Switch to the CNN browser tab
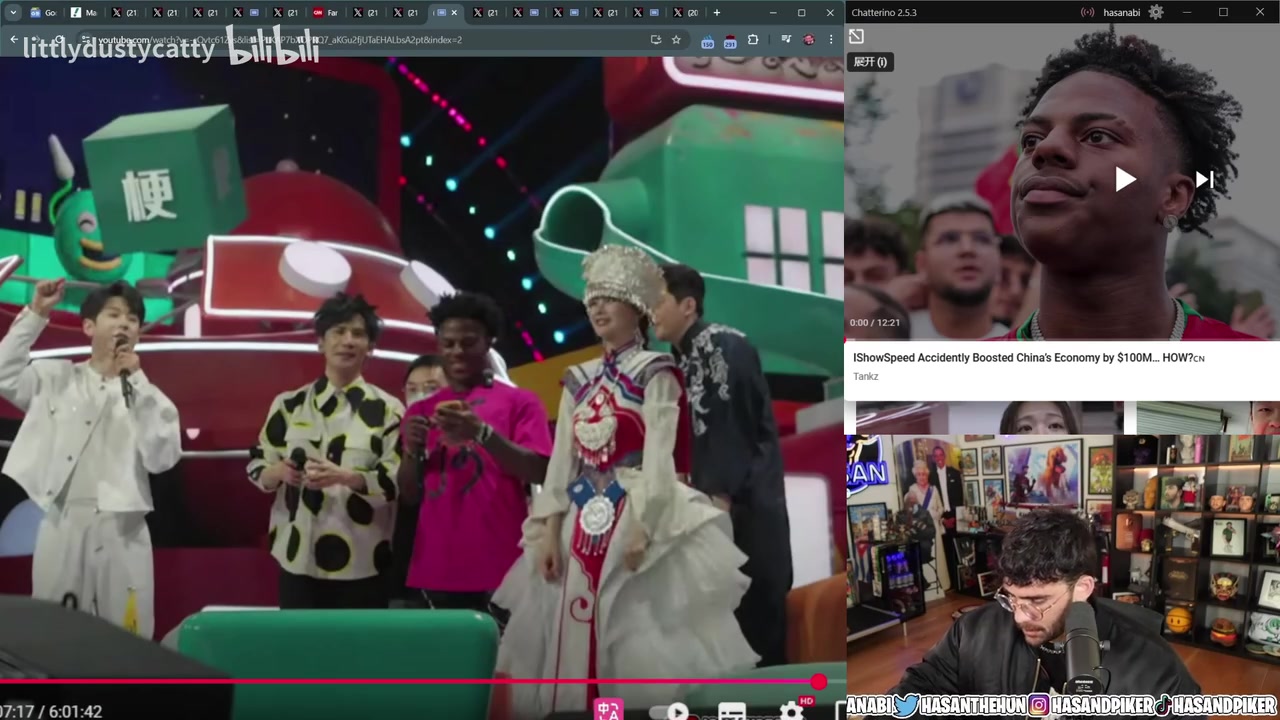This screenshot has width=1280, height=720. pyautogui.click(x=325, y=13)
